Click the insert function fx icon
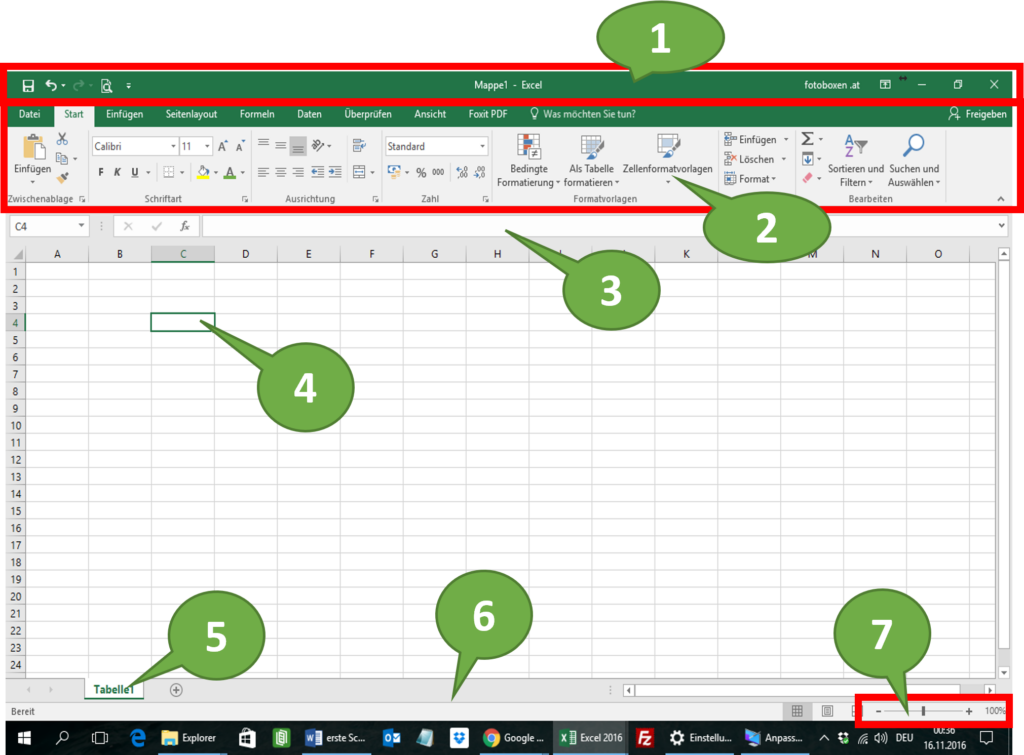1024x755 pixels. tap(184, 226)
